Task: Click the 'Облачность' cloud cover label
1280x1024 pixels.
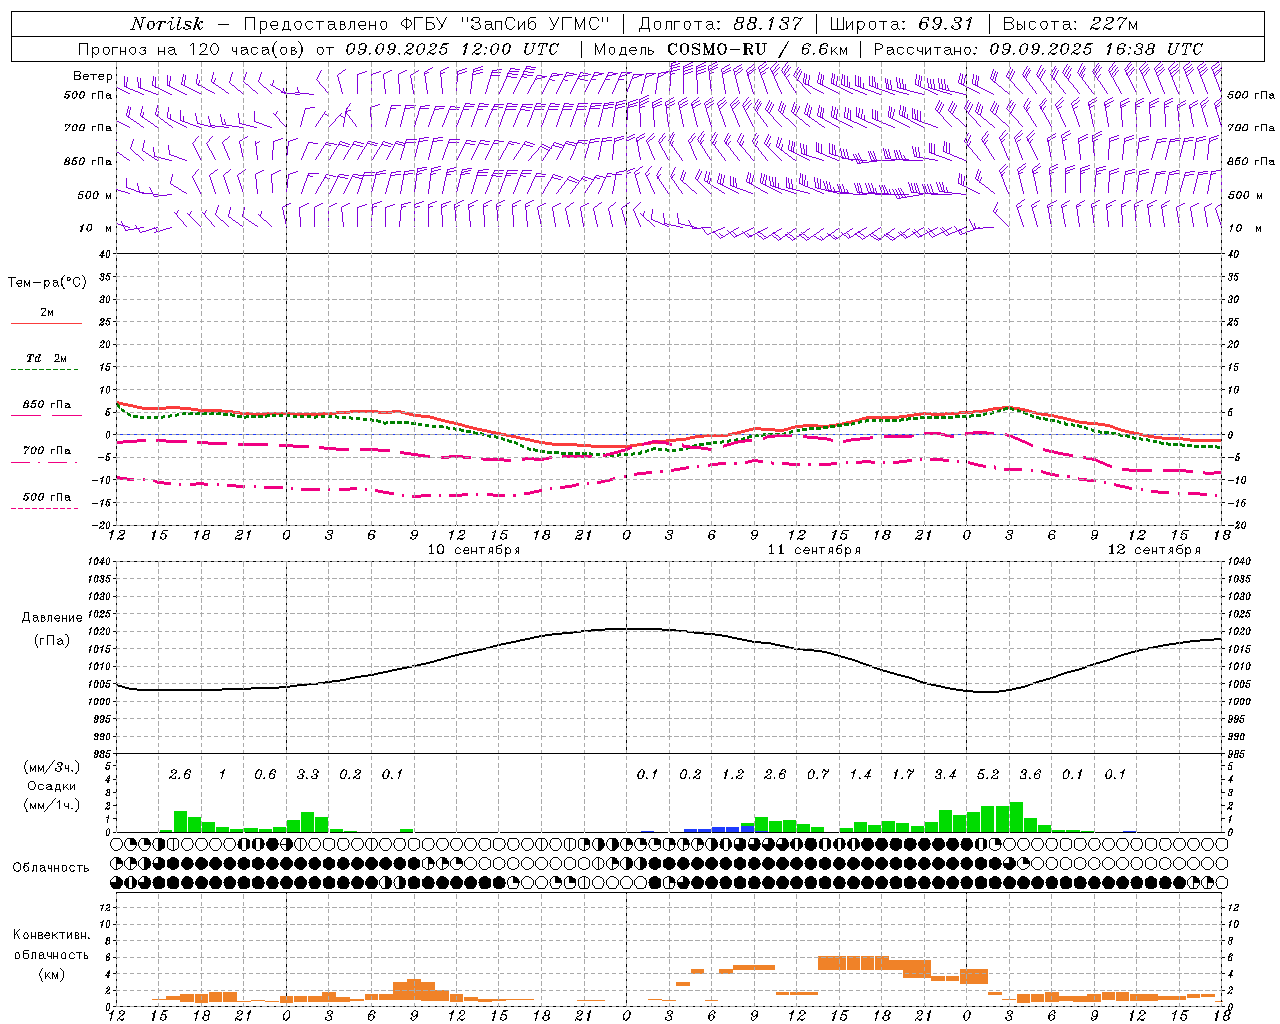Action: pyautogui.click(x=51, y=868)
